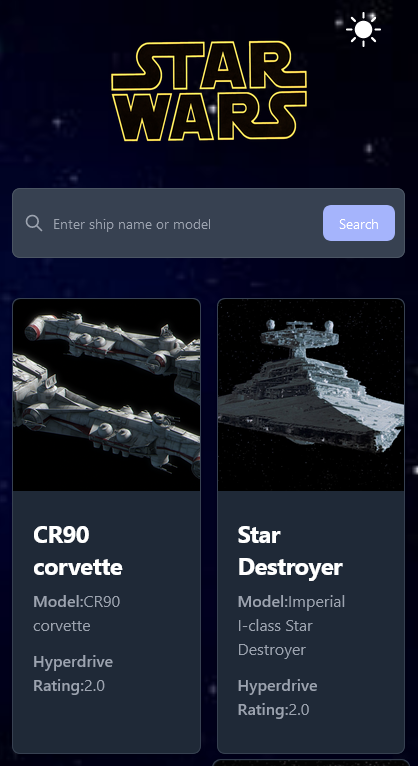Open the partially visible card below Star Destroyer
This screenshot has height=766, width=418.
(311, 763)
